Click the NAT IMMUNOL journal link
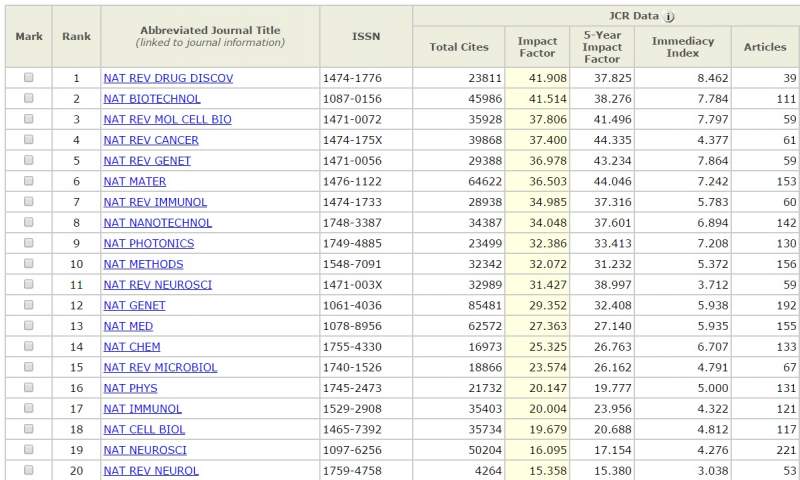800x480 pixels. click(x=142, y=409)
